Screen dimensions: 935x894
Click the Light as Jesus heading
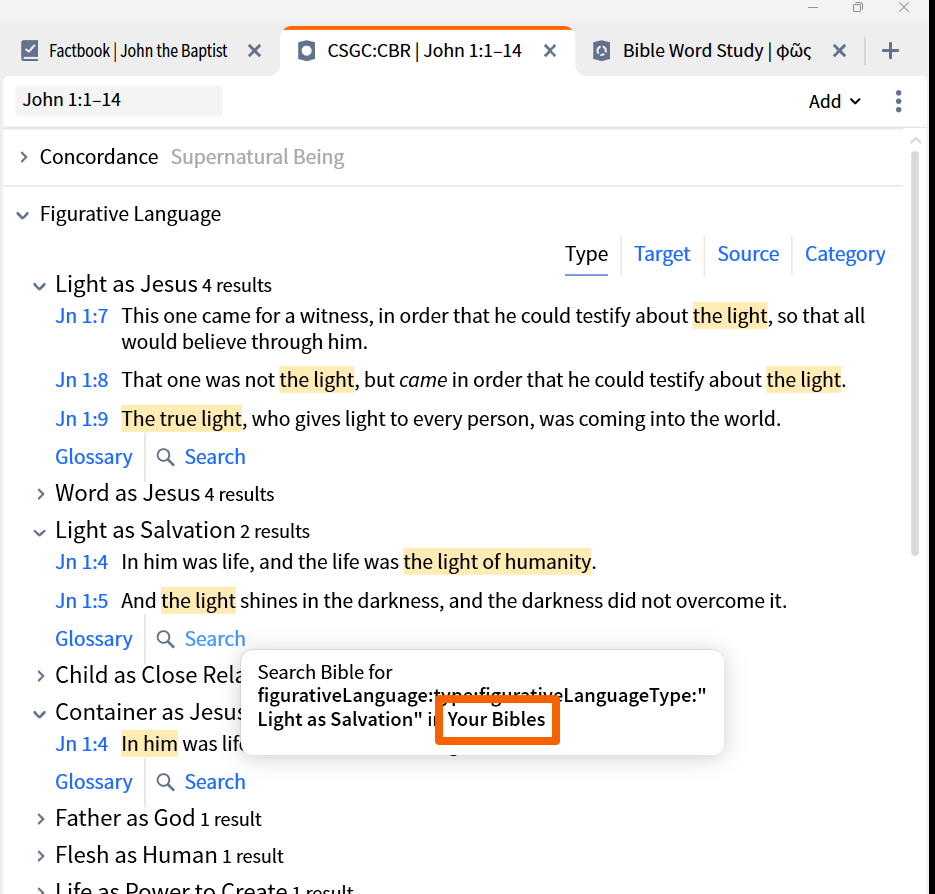(126, 284)
